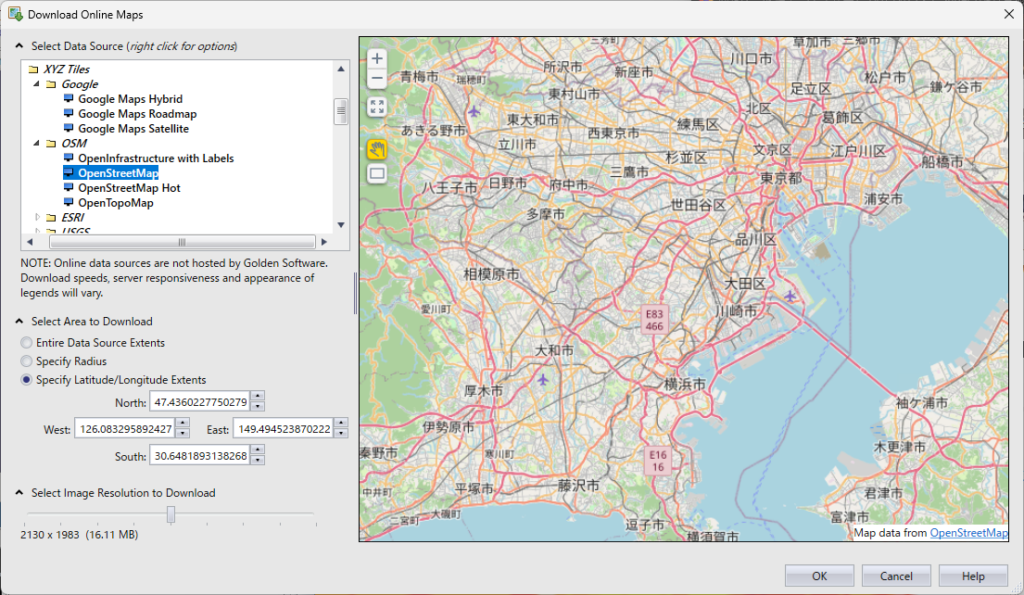Select Entire Data Source Extents option

[x=26, y=343]
